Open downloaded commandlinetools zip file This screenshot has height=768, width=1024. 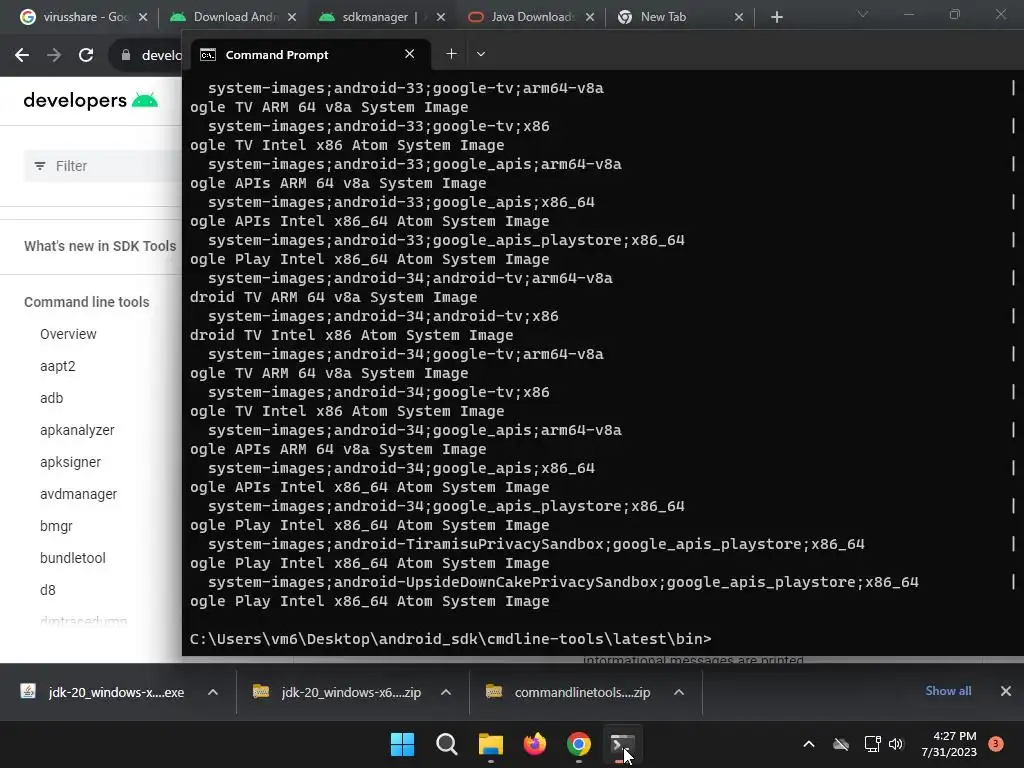(x=569, y=692)
